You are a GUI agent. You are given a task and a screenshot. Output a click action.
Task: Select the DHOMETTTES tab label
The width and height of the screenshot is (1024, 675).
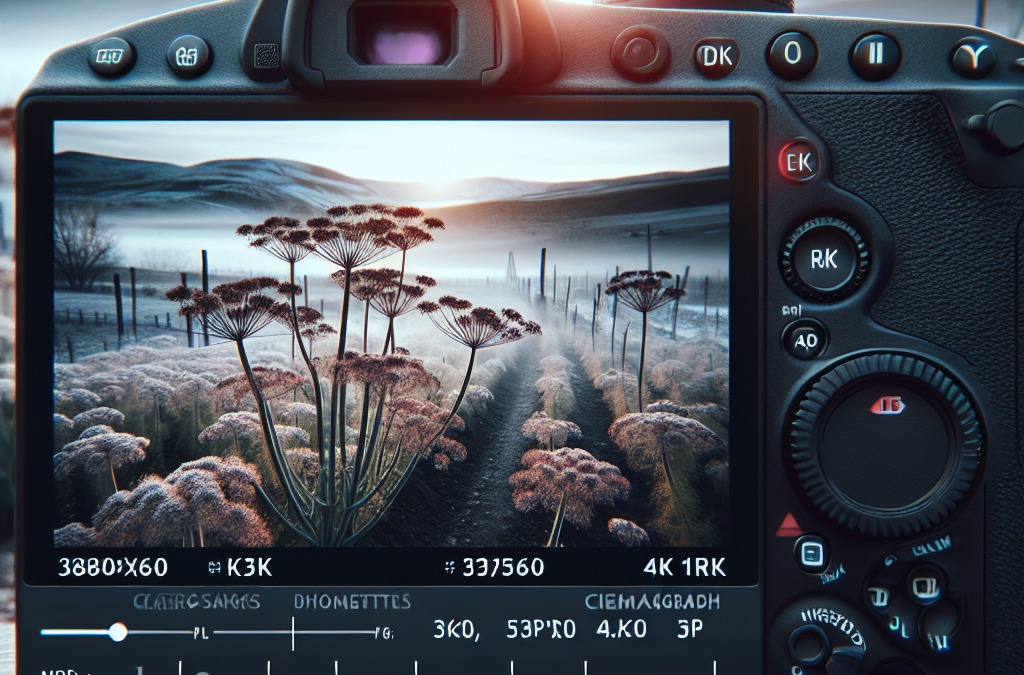point(352,601)
